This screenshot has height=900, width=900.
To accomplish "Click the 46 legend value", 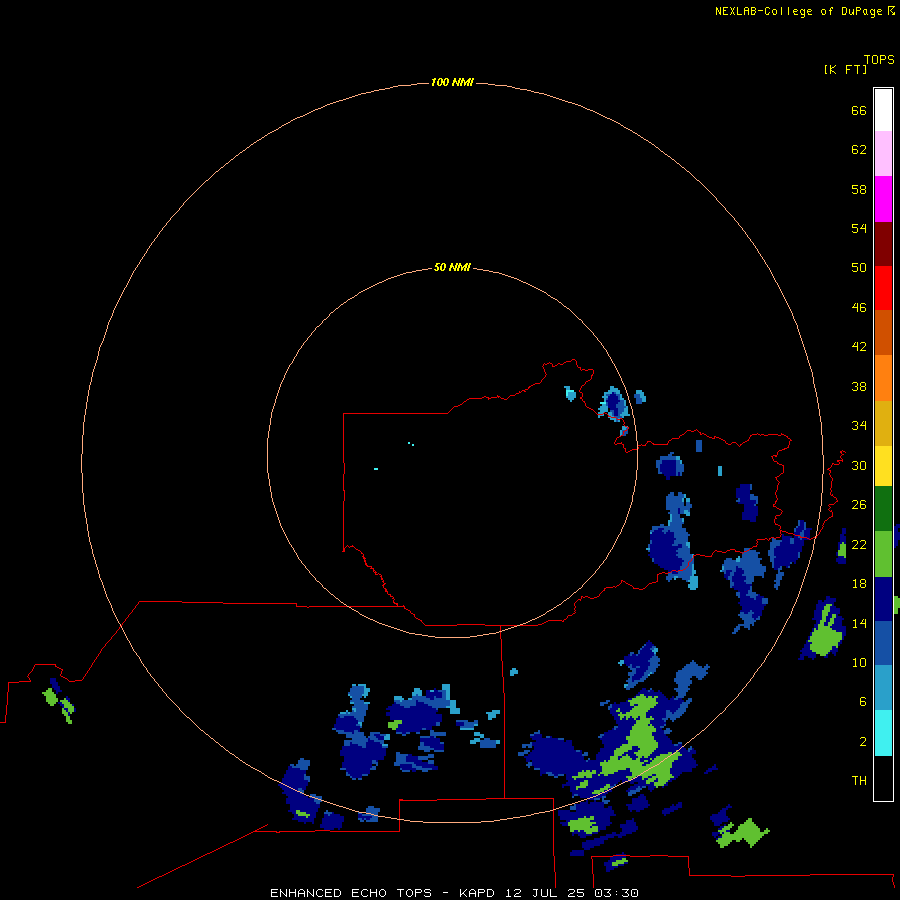I will [859, 307].
